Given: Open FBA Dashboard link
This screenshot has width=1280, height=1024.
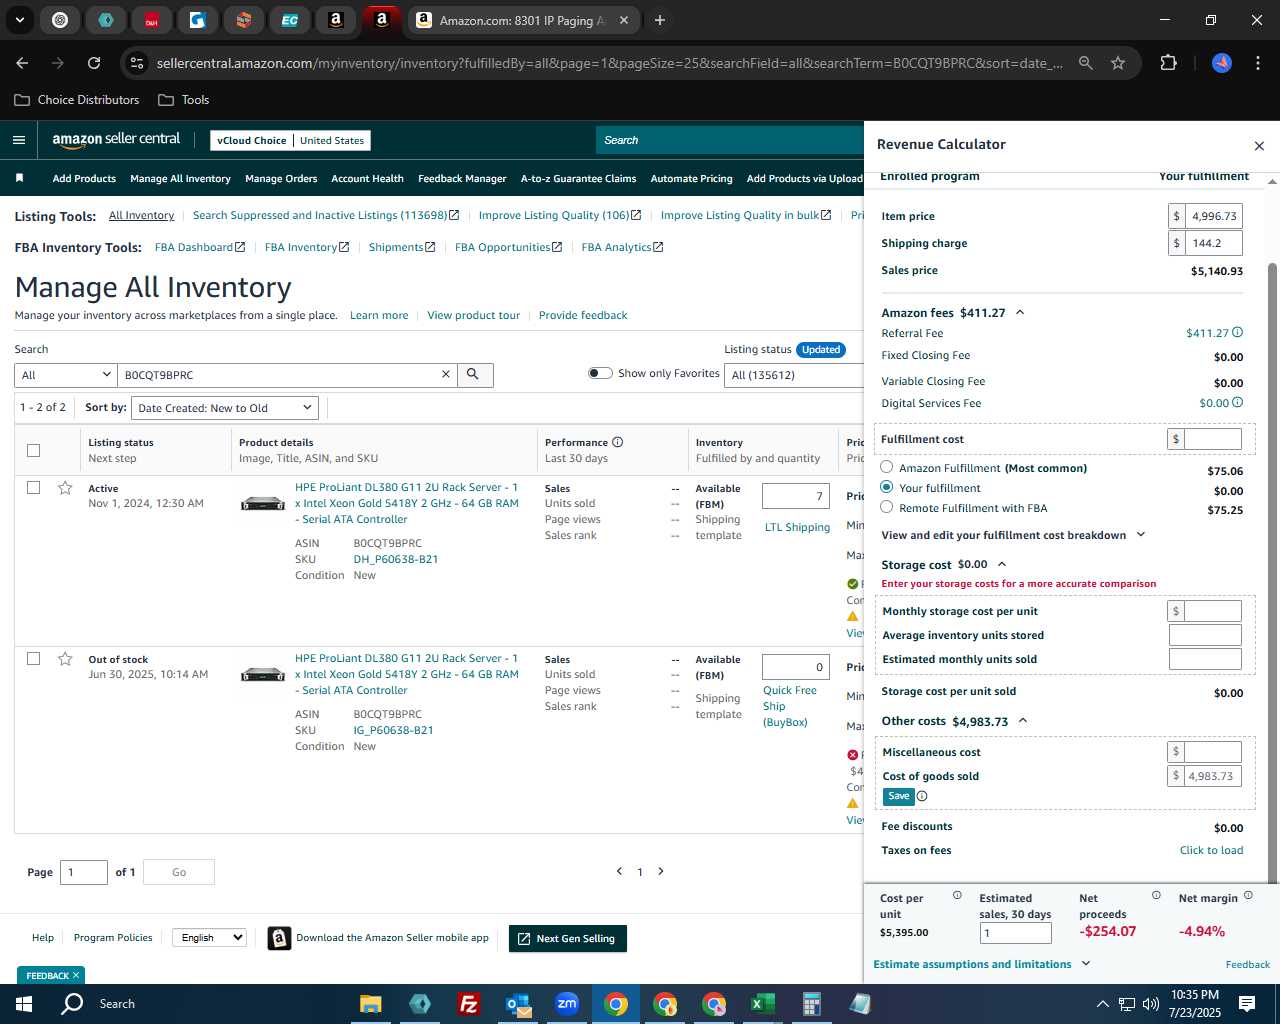Looking at the screenshot, I should pos(200,247).
